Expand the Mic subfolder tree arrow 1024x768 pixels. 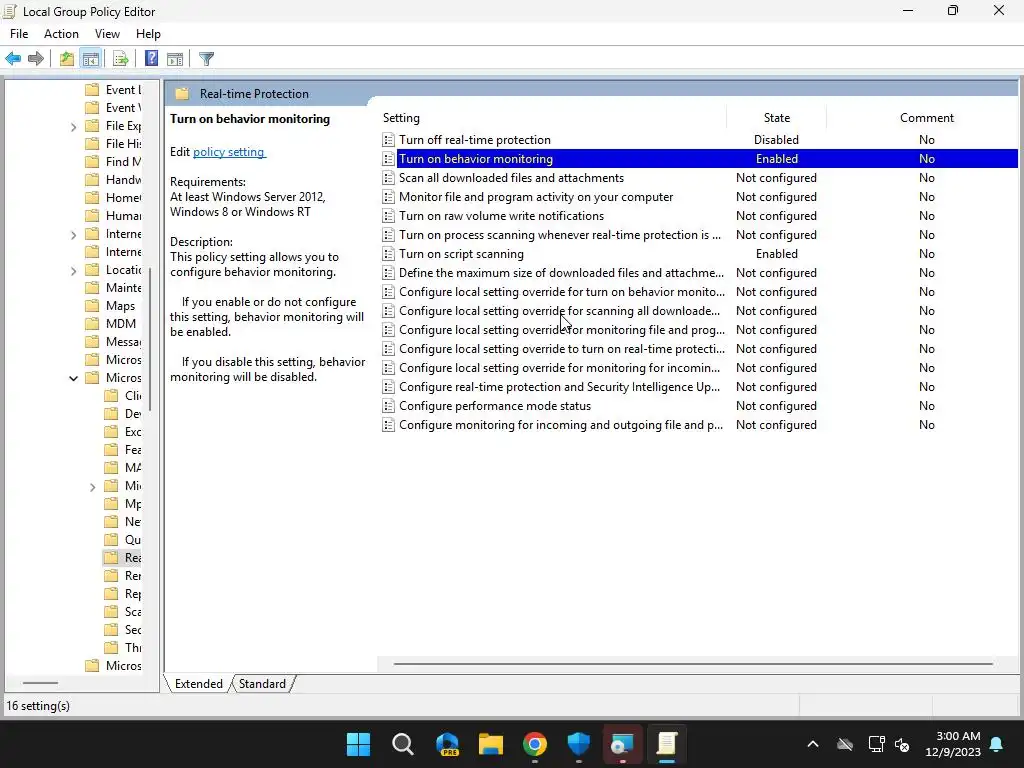pyautogui.click(x=92, y=487)
